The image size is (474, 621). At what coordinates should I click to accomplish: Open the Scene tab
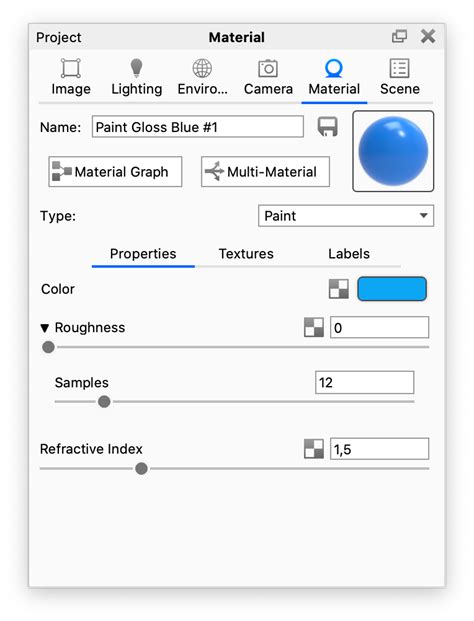(400, 77)
